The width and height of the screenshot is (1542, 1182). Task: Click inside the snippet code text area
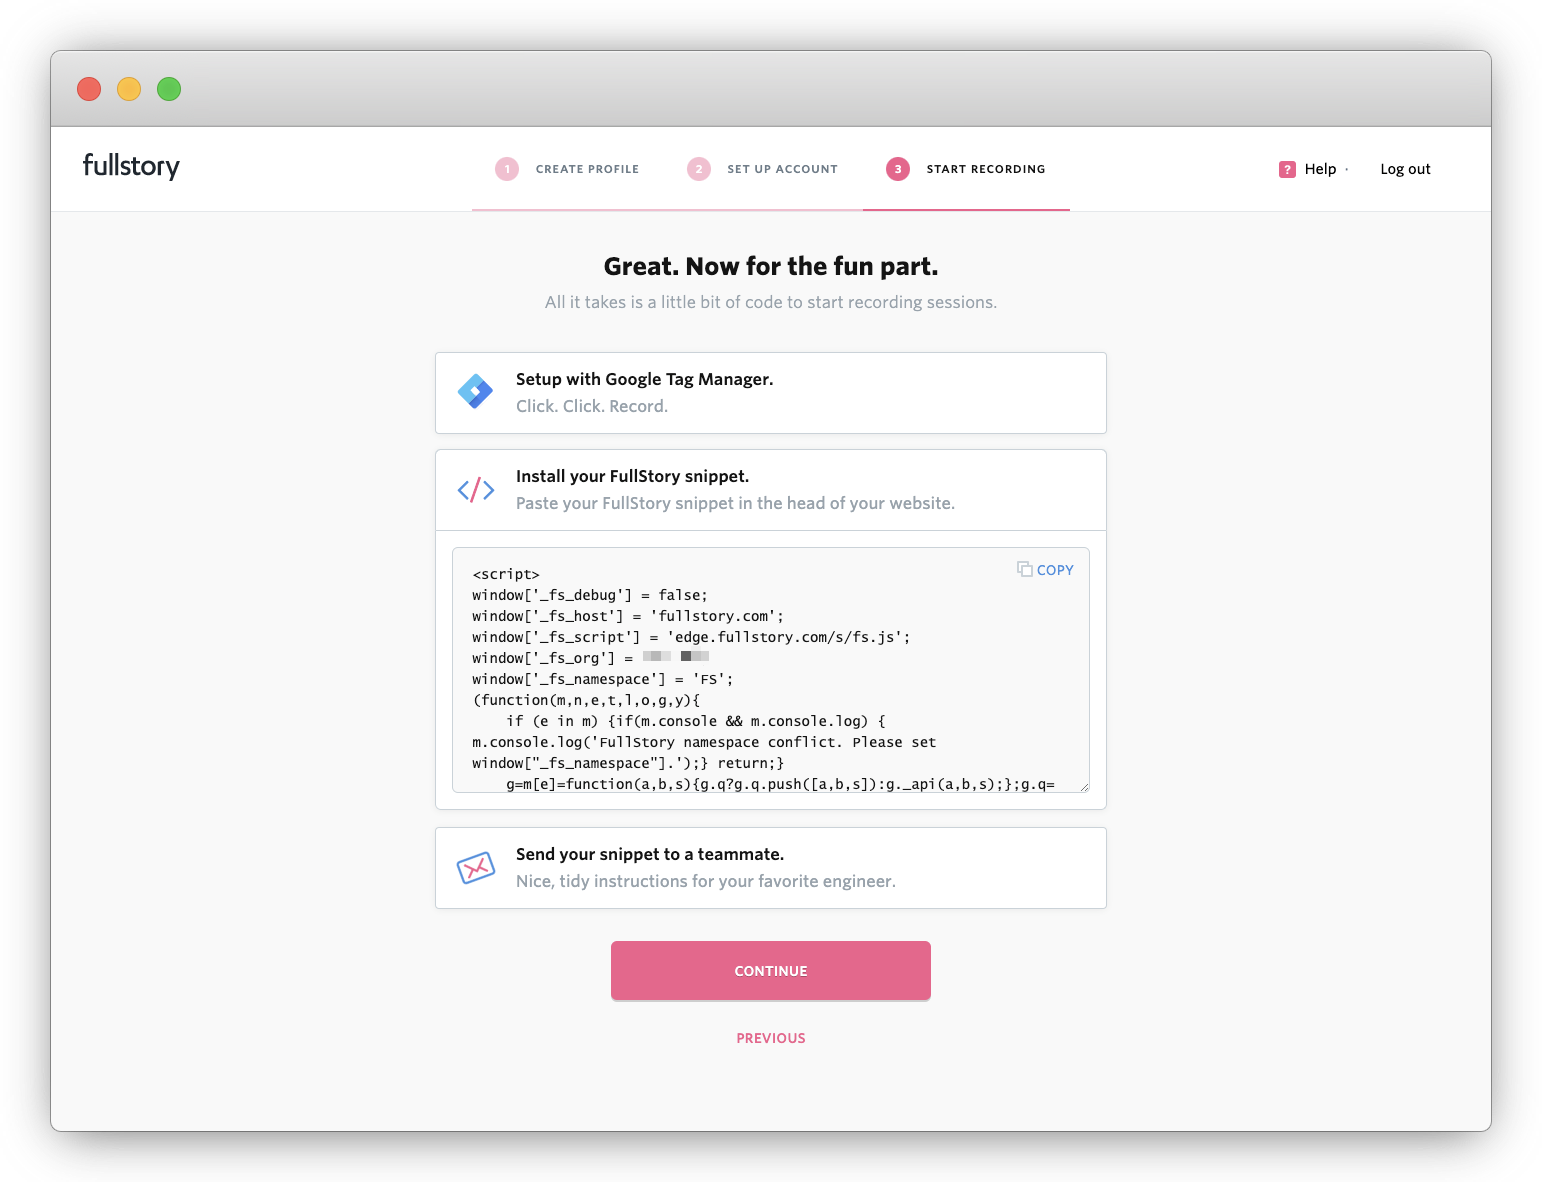771,670
